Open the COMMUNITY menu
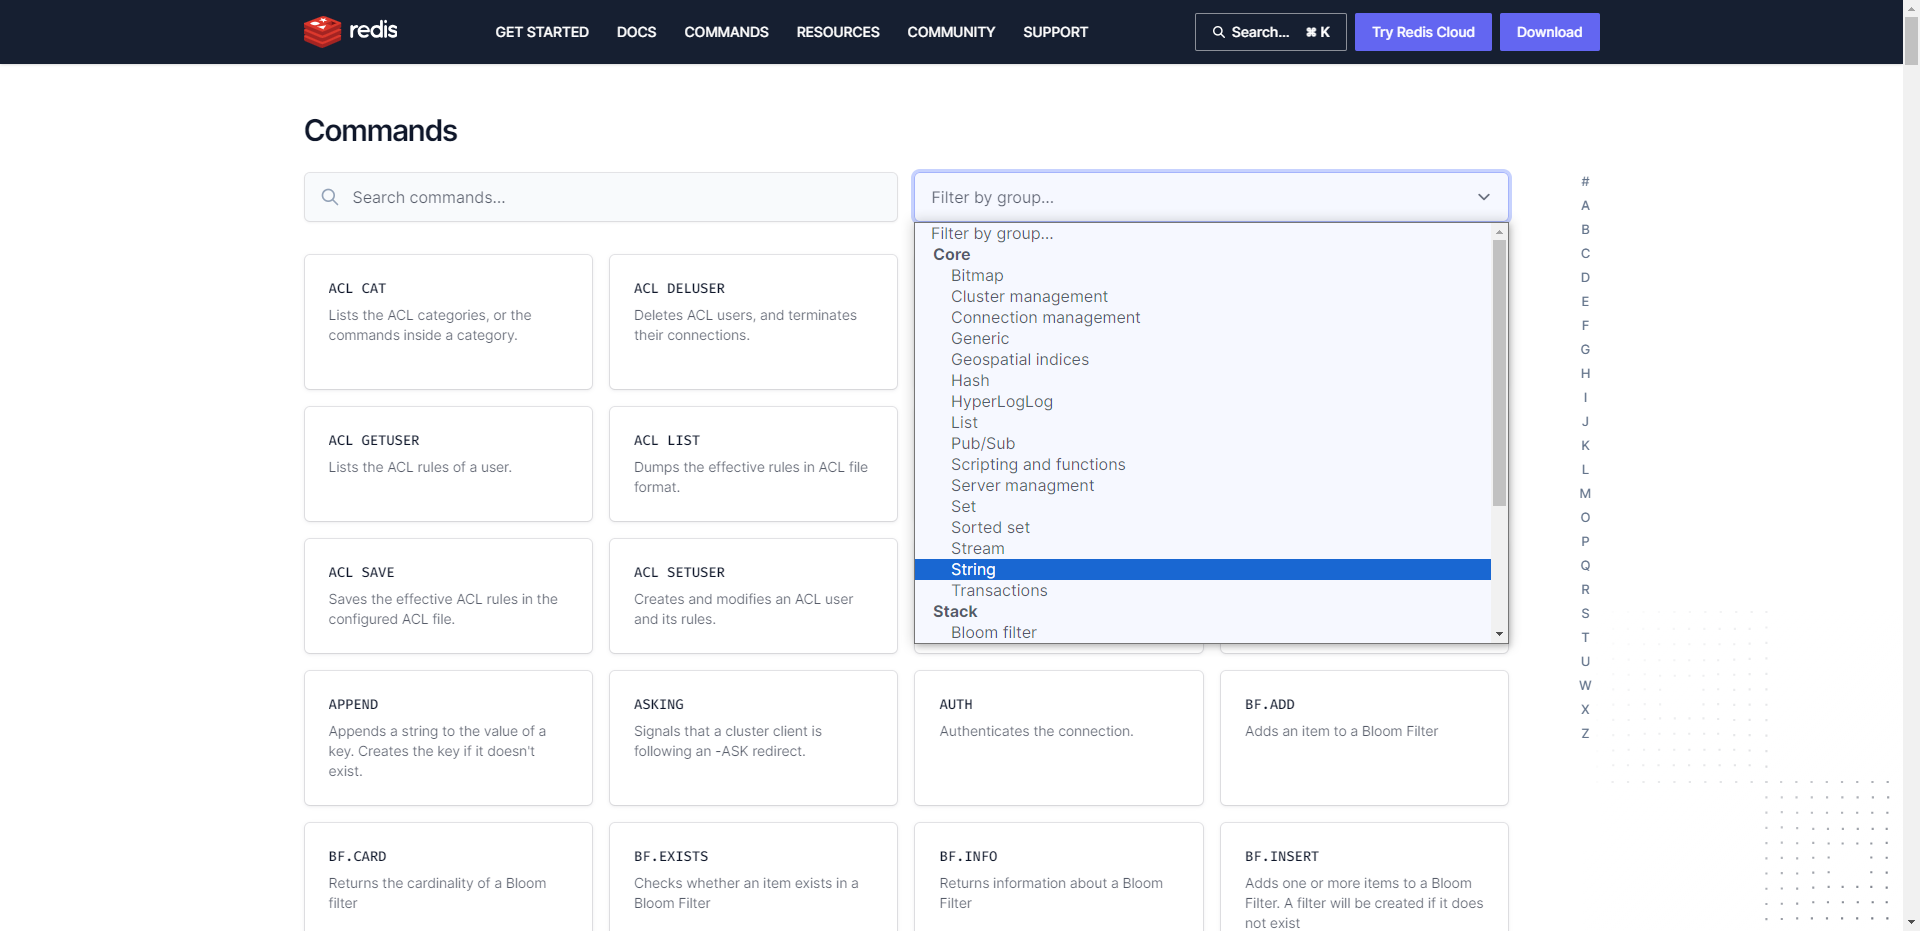This screenshot has width=1920, height=931. pos(951,32)
